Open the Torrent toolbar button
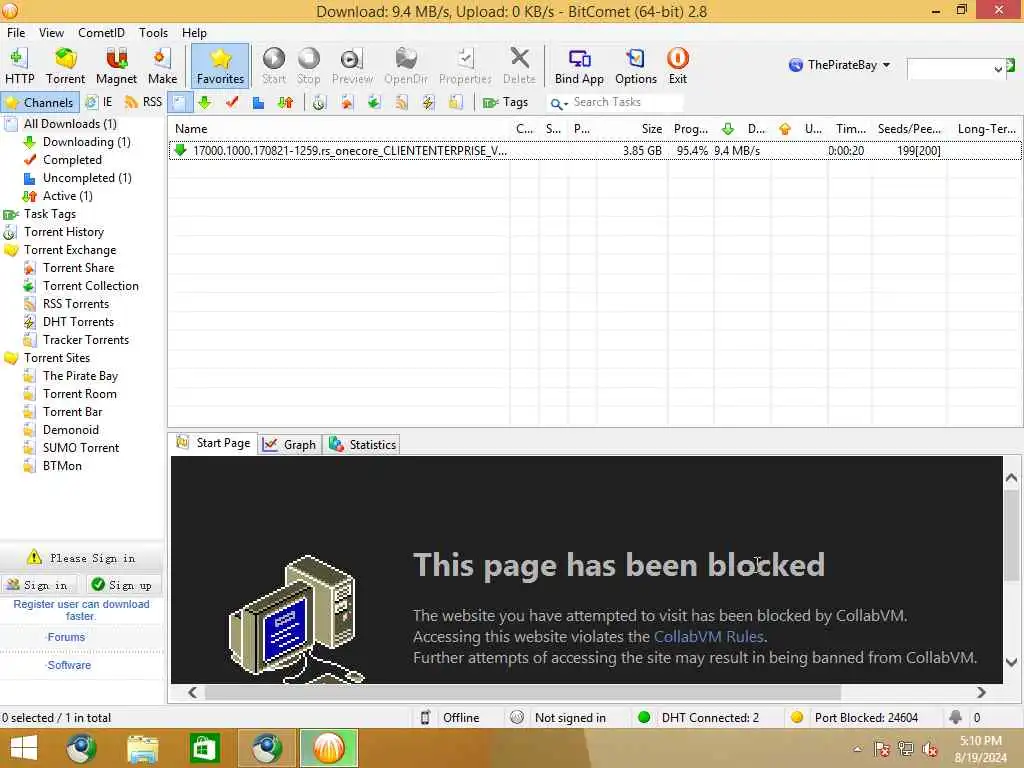Viewport: 1024px width, 768px height. [65, 67]
